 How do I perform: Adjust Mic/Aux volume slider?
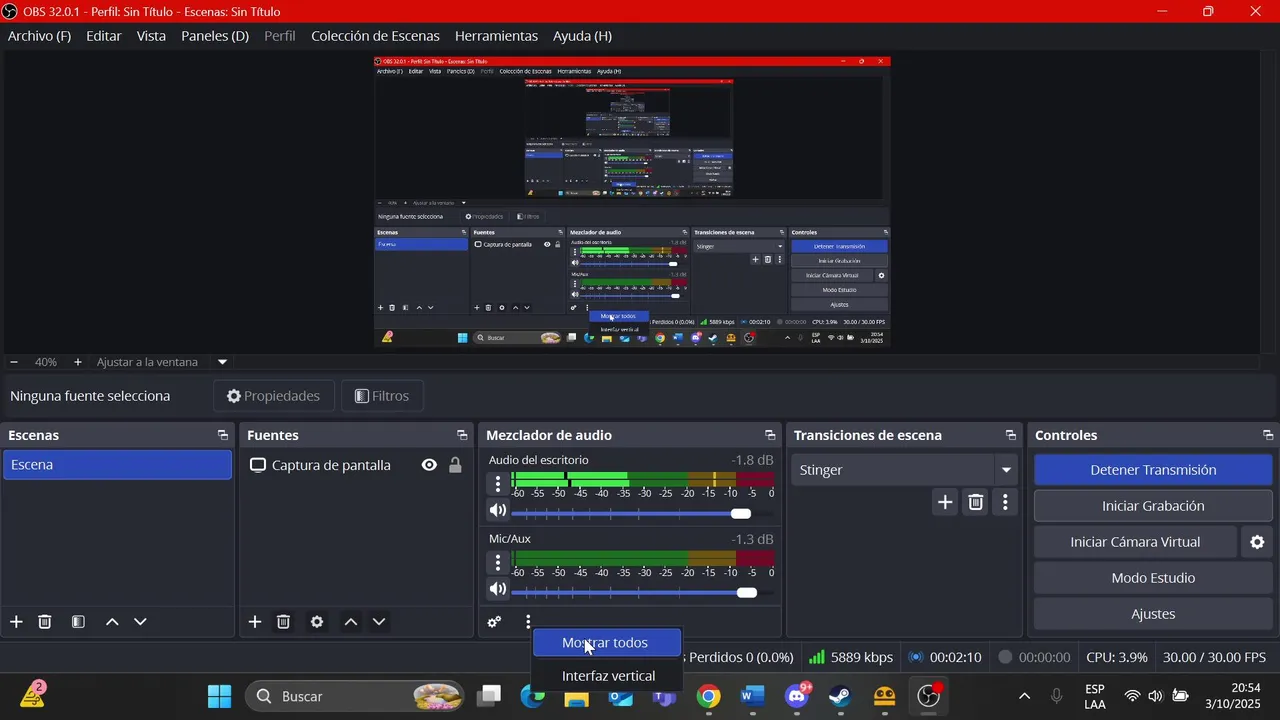tap(642, 592)
